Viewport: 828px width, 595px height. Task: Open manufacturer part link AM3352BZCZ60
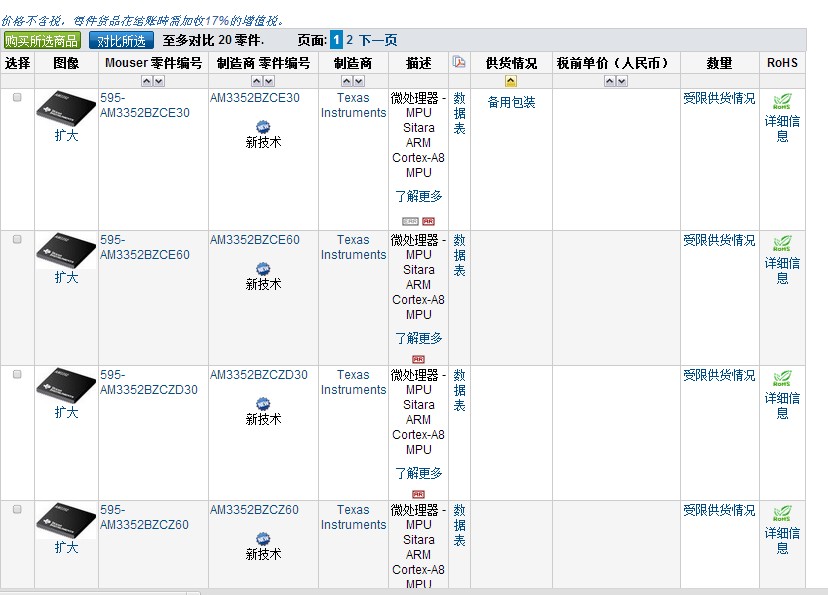254,510
